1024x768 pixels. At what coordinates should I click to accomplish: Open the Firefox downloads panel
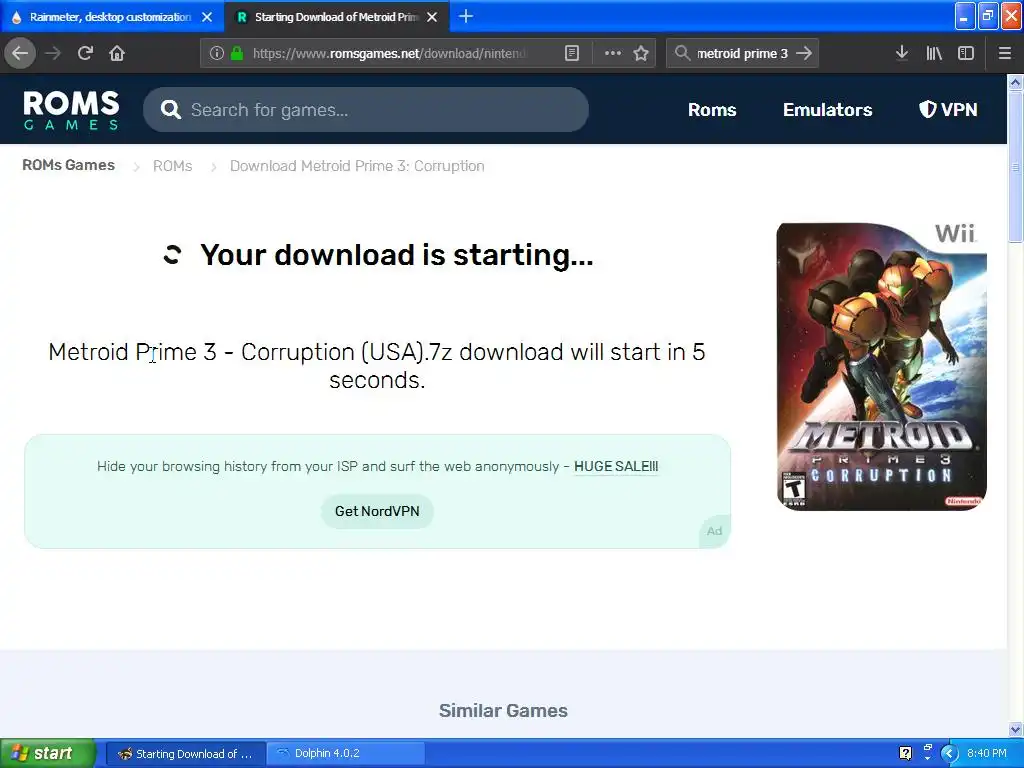902,53
